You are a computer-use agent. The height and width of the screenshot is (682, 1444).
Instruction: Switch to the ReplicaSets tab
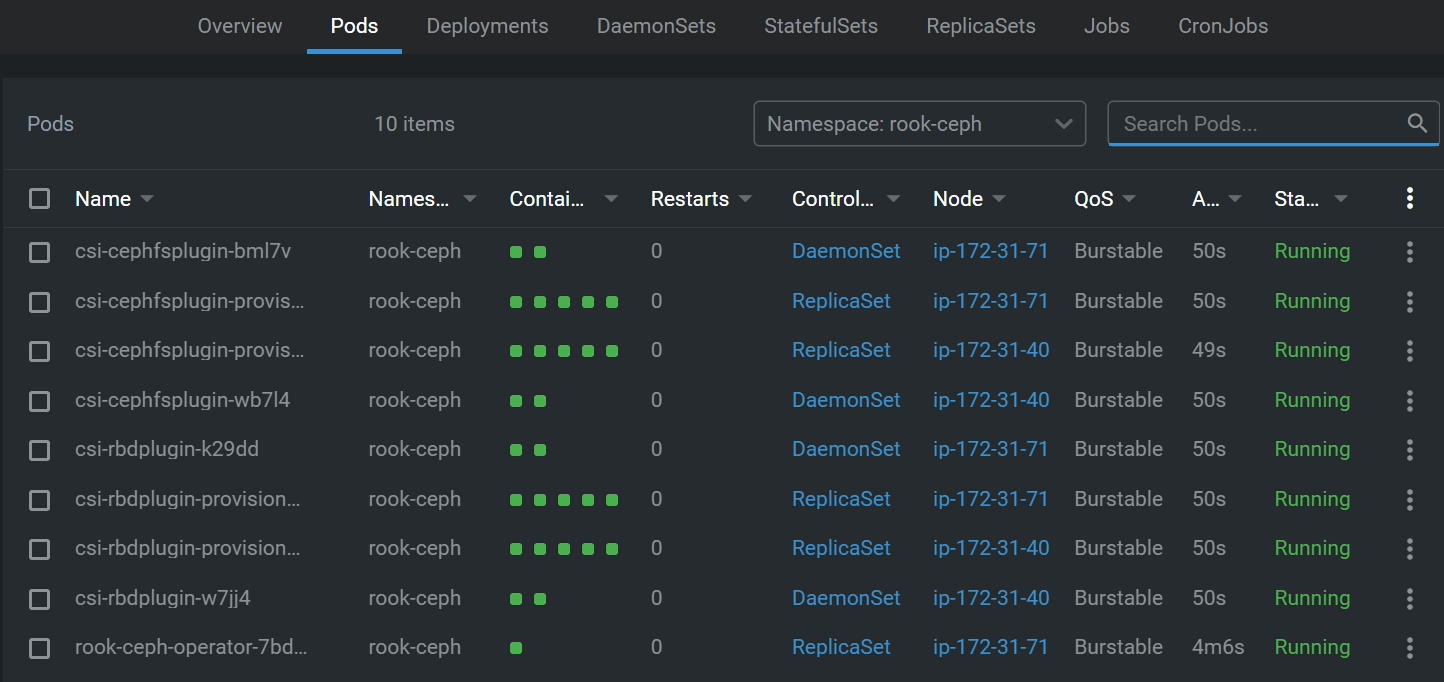click(981, 26)
